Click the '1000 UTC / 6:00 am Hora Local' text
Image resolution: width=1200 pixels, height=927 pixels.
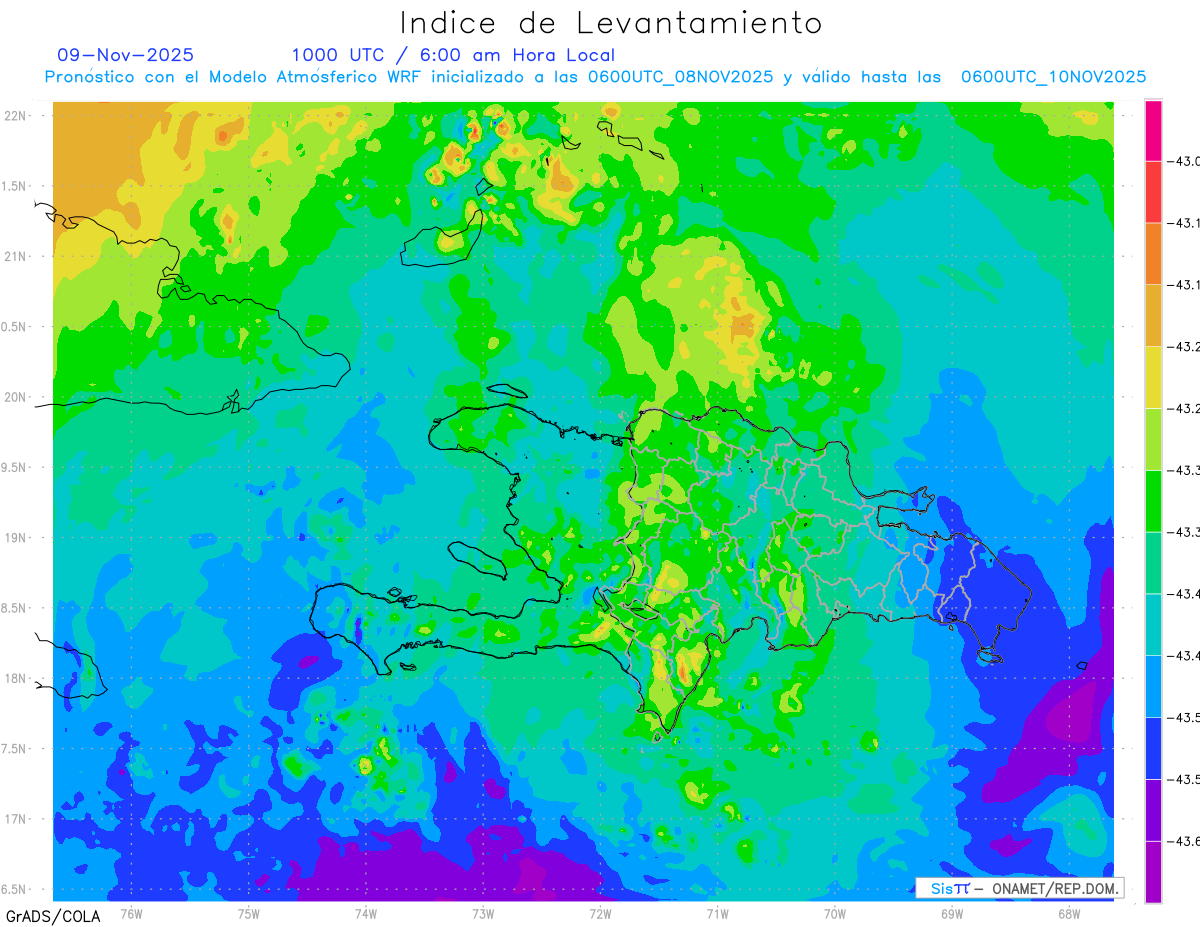tap(453, 55)
